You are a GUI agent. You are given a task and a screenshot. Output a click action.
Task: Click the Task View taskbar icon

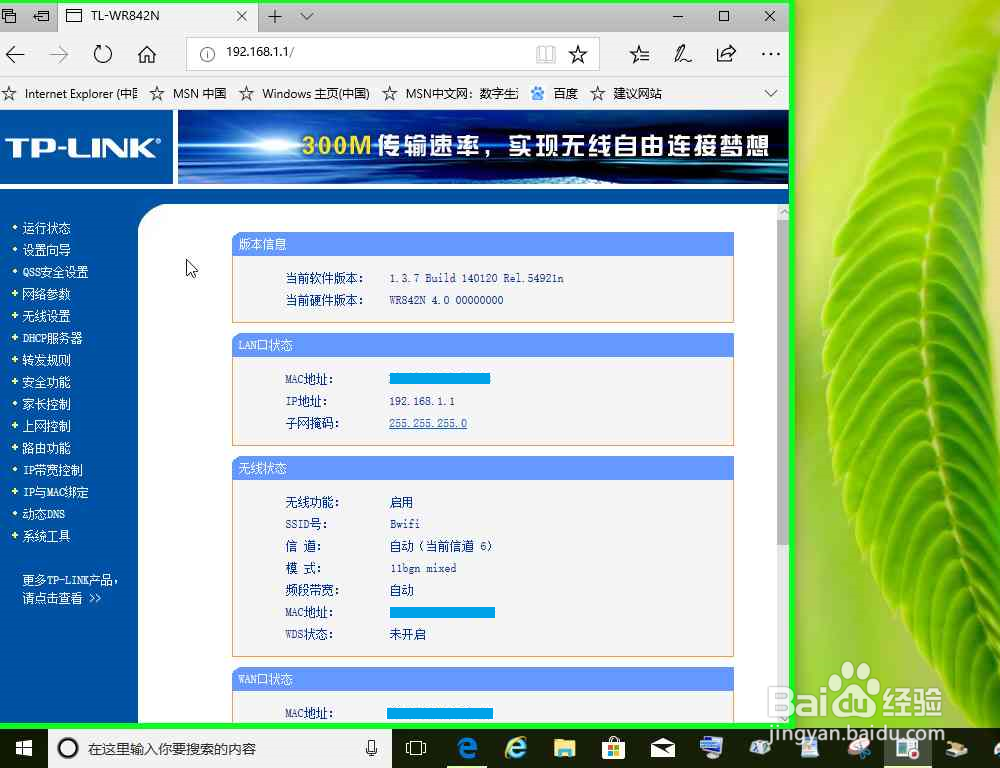pos(416,748)
